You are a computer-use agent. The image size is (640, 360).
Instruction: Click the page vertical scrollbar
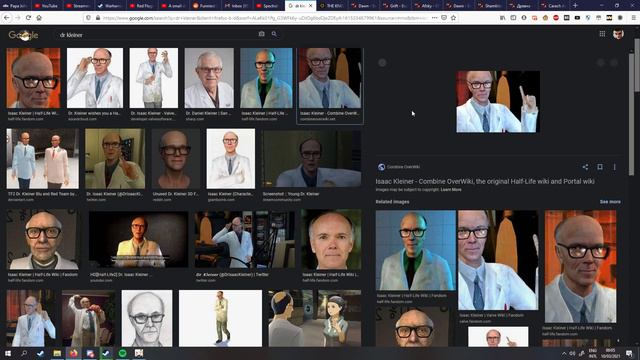[636, 65]
